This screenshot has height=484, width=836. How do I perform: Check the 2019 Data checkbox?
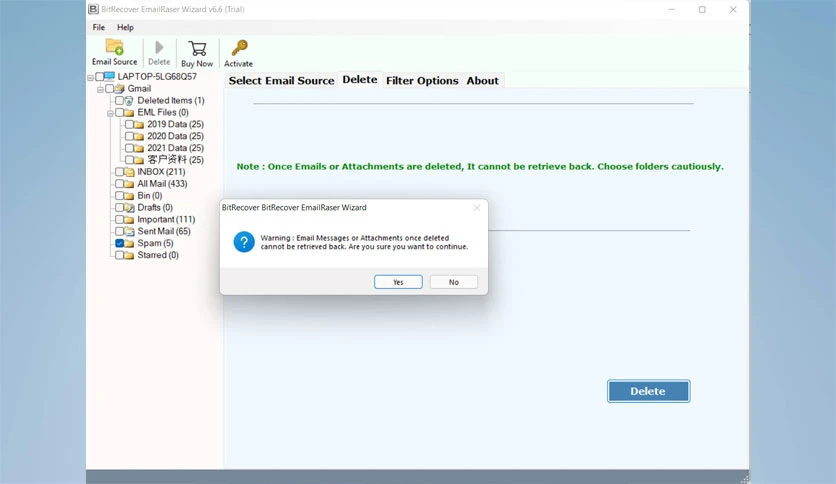click(130, 124)
